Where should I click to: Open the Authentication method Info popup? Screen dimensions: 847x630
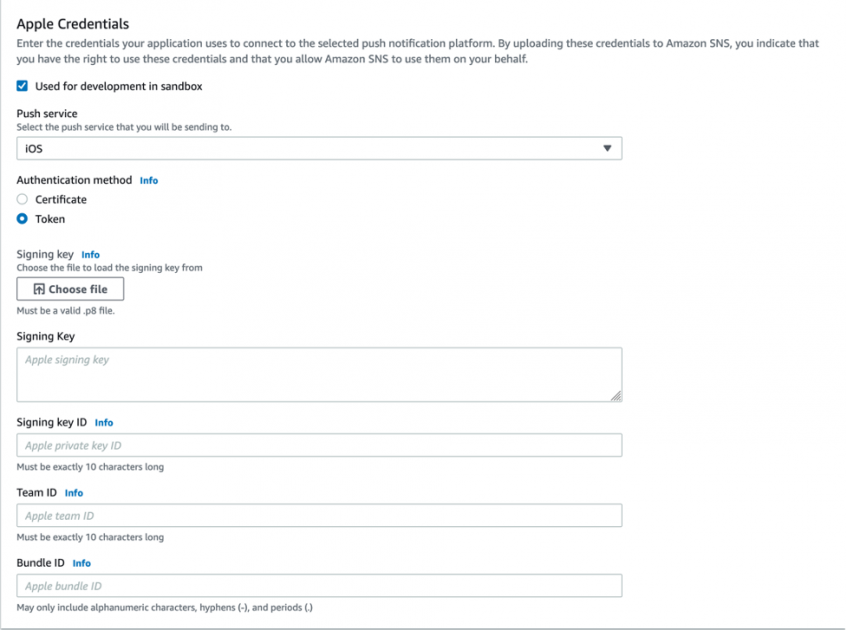click(148, 180)
